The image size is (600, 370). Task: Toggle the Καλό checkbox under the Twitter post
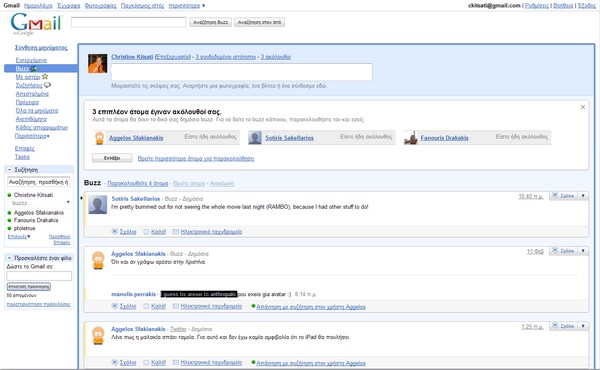[146, 362]
